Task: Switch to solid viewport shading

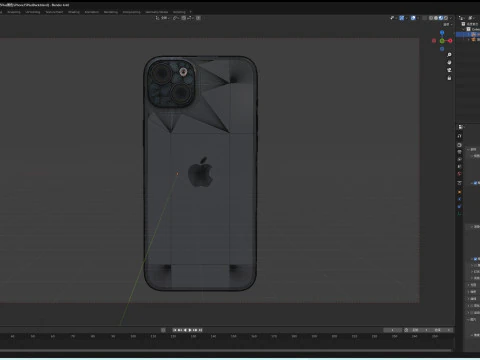Action: pos(436,18)
